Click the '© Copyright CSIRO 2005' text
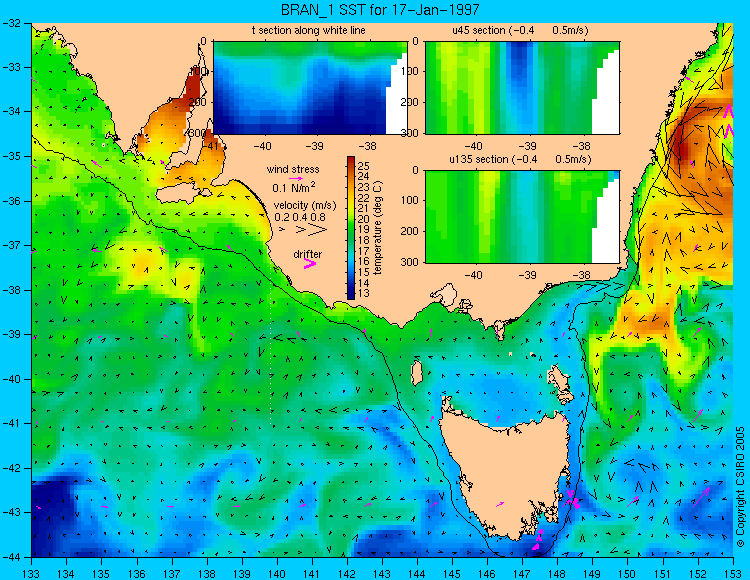 pyautogui.click(x=740, y=487)
